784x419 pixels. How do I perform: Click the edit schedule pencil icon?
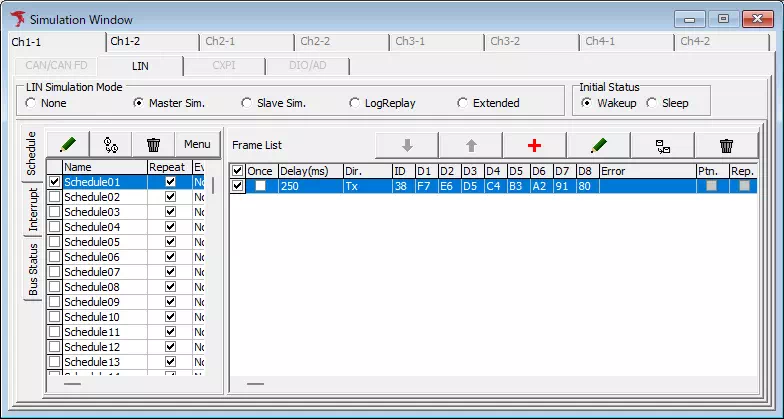tap(68, 145)
